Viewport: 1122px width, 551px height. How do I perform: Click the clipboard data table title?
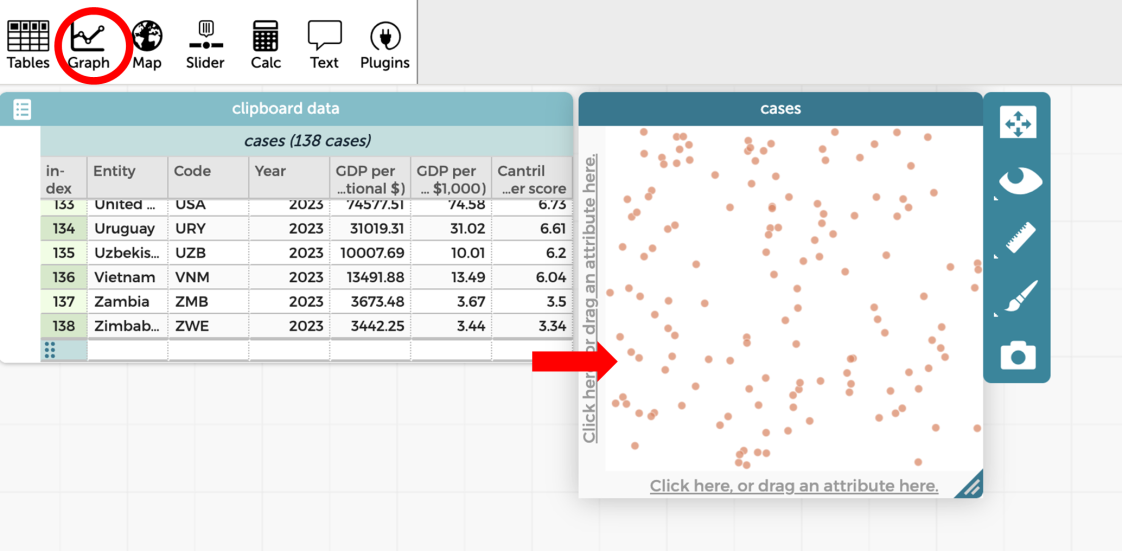[x=285, y=108]
